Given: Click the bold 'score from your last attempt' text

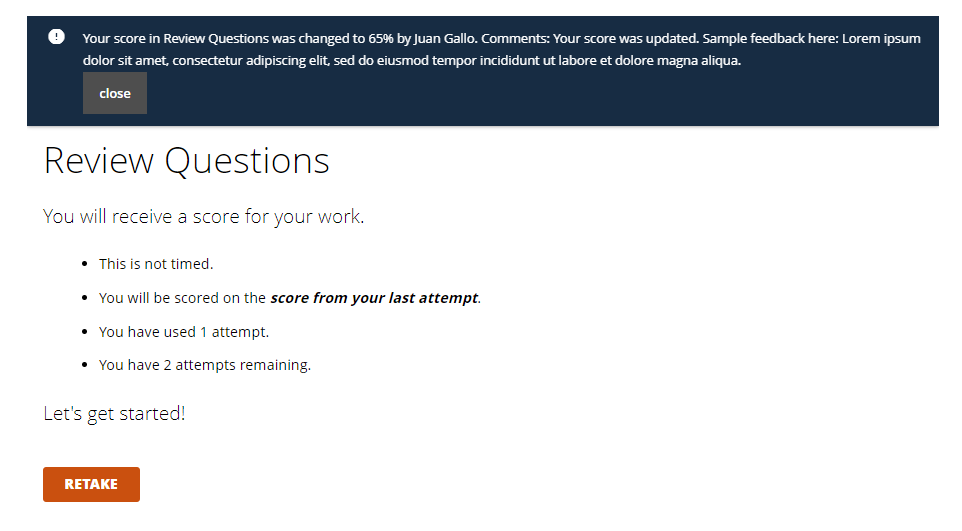Looking at the screenshot, I should click(x=374, y=298).
